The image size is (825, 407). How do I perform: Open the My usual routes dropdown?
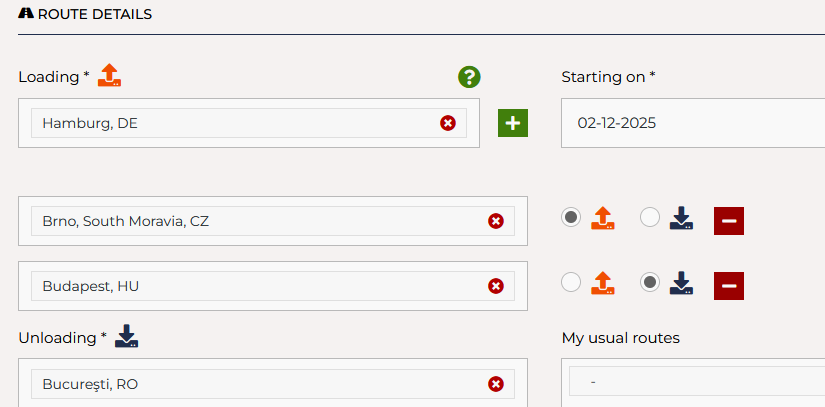(x=695, y=382)
